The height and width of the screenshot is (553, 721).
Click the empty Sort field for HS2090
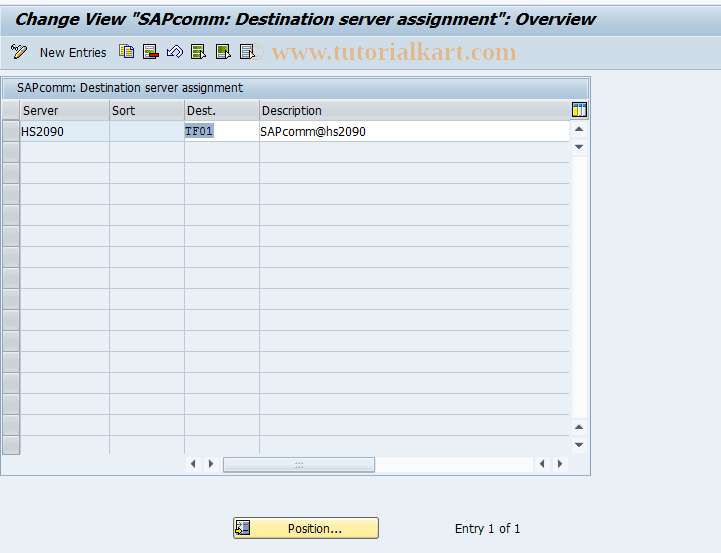pyautogui.click(x=147, y=131)
